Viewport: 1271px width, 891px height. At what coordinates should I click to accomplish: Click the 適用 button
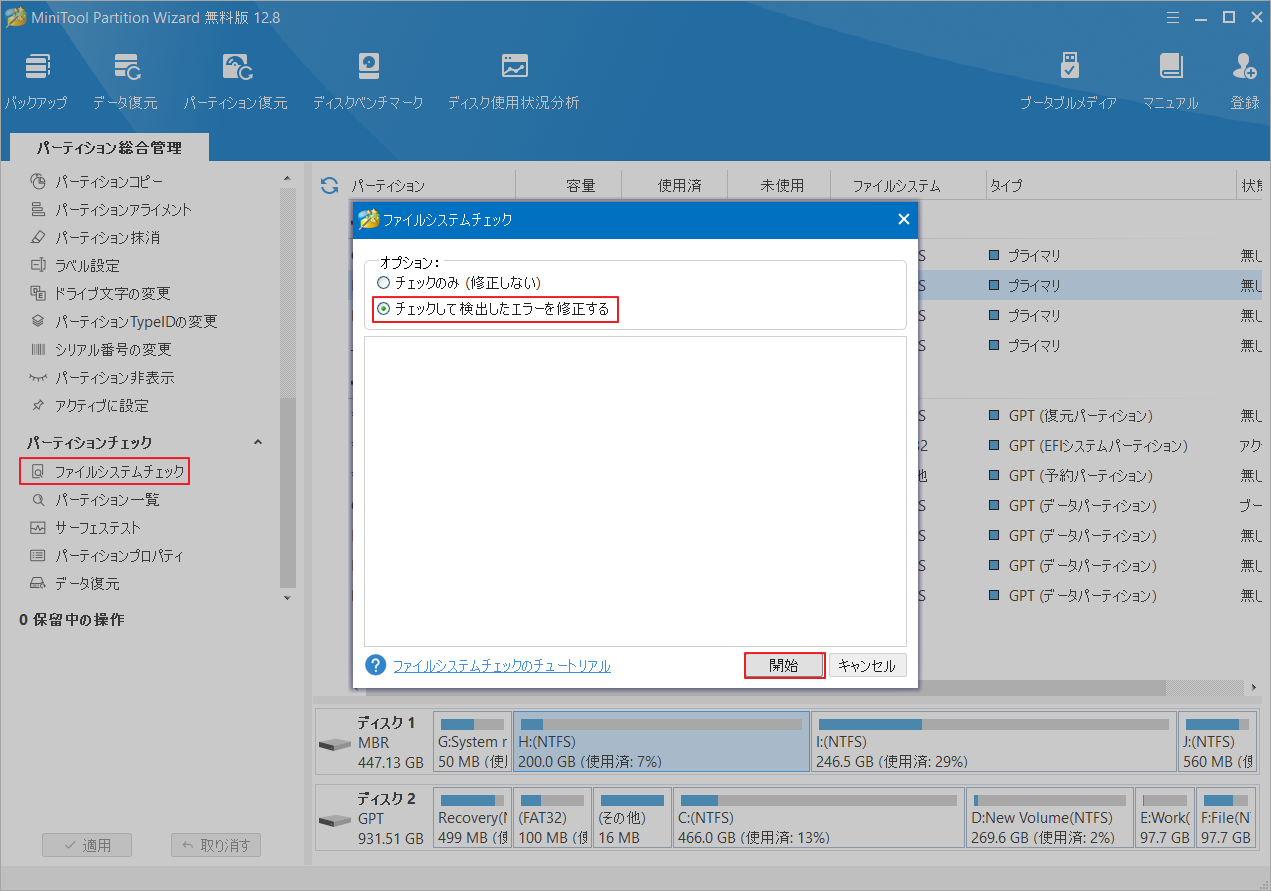click(x=87, y=845)
